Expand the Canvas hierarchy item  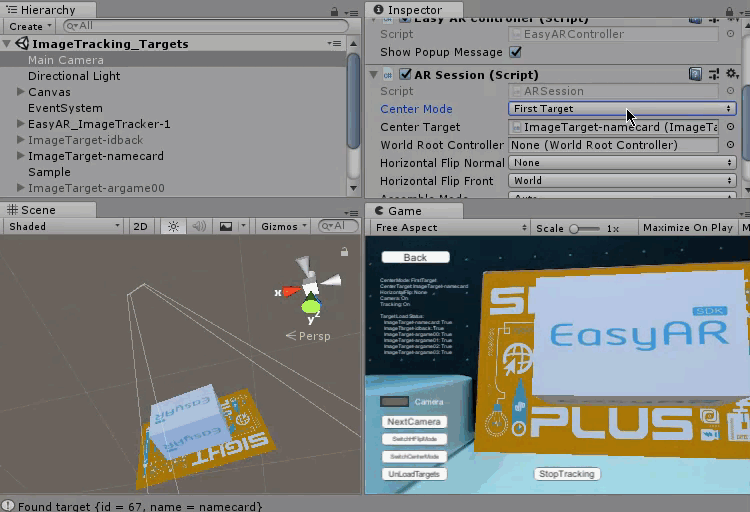[20, 91]
